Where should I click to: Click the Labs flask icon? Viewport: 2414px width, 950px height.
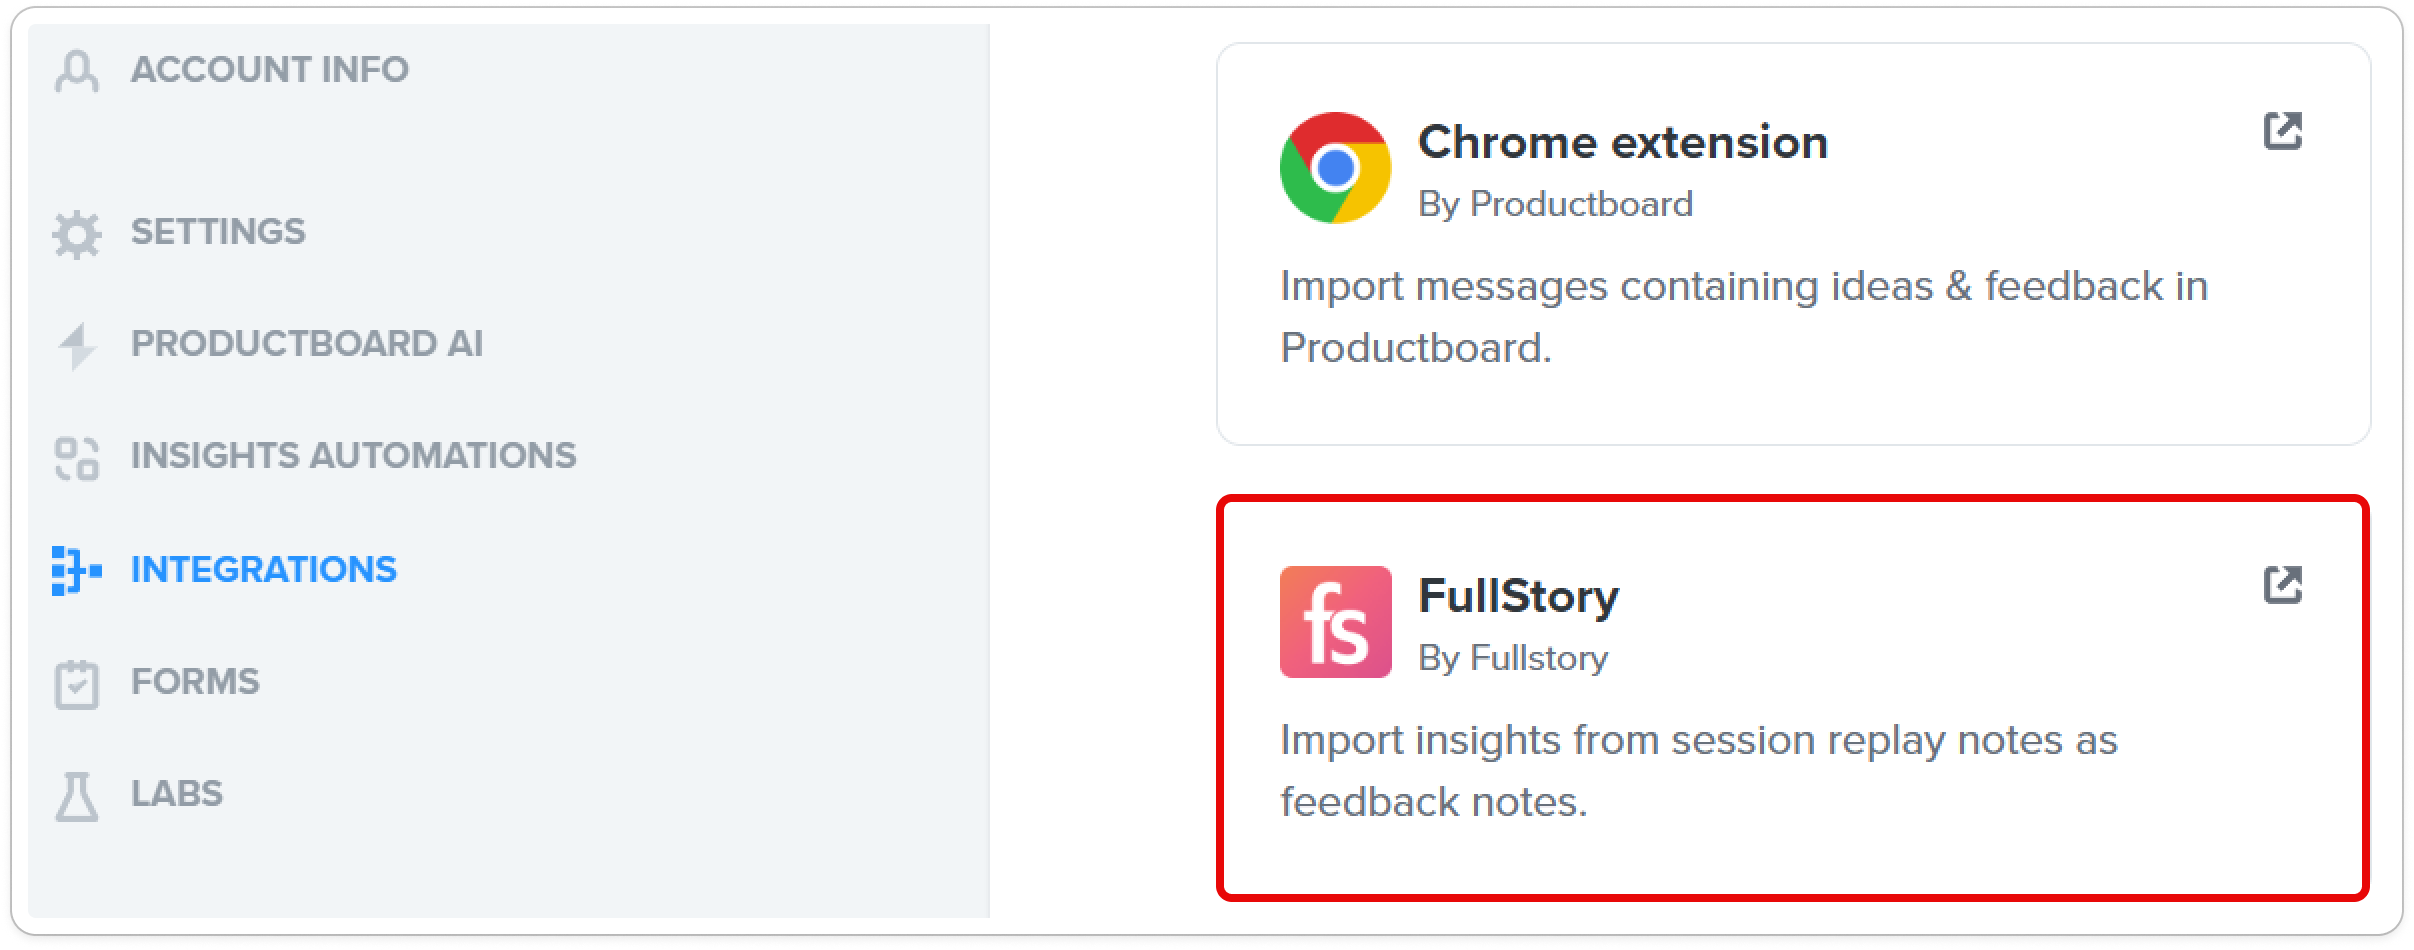77,796
